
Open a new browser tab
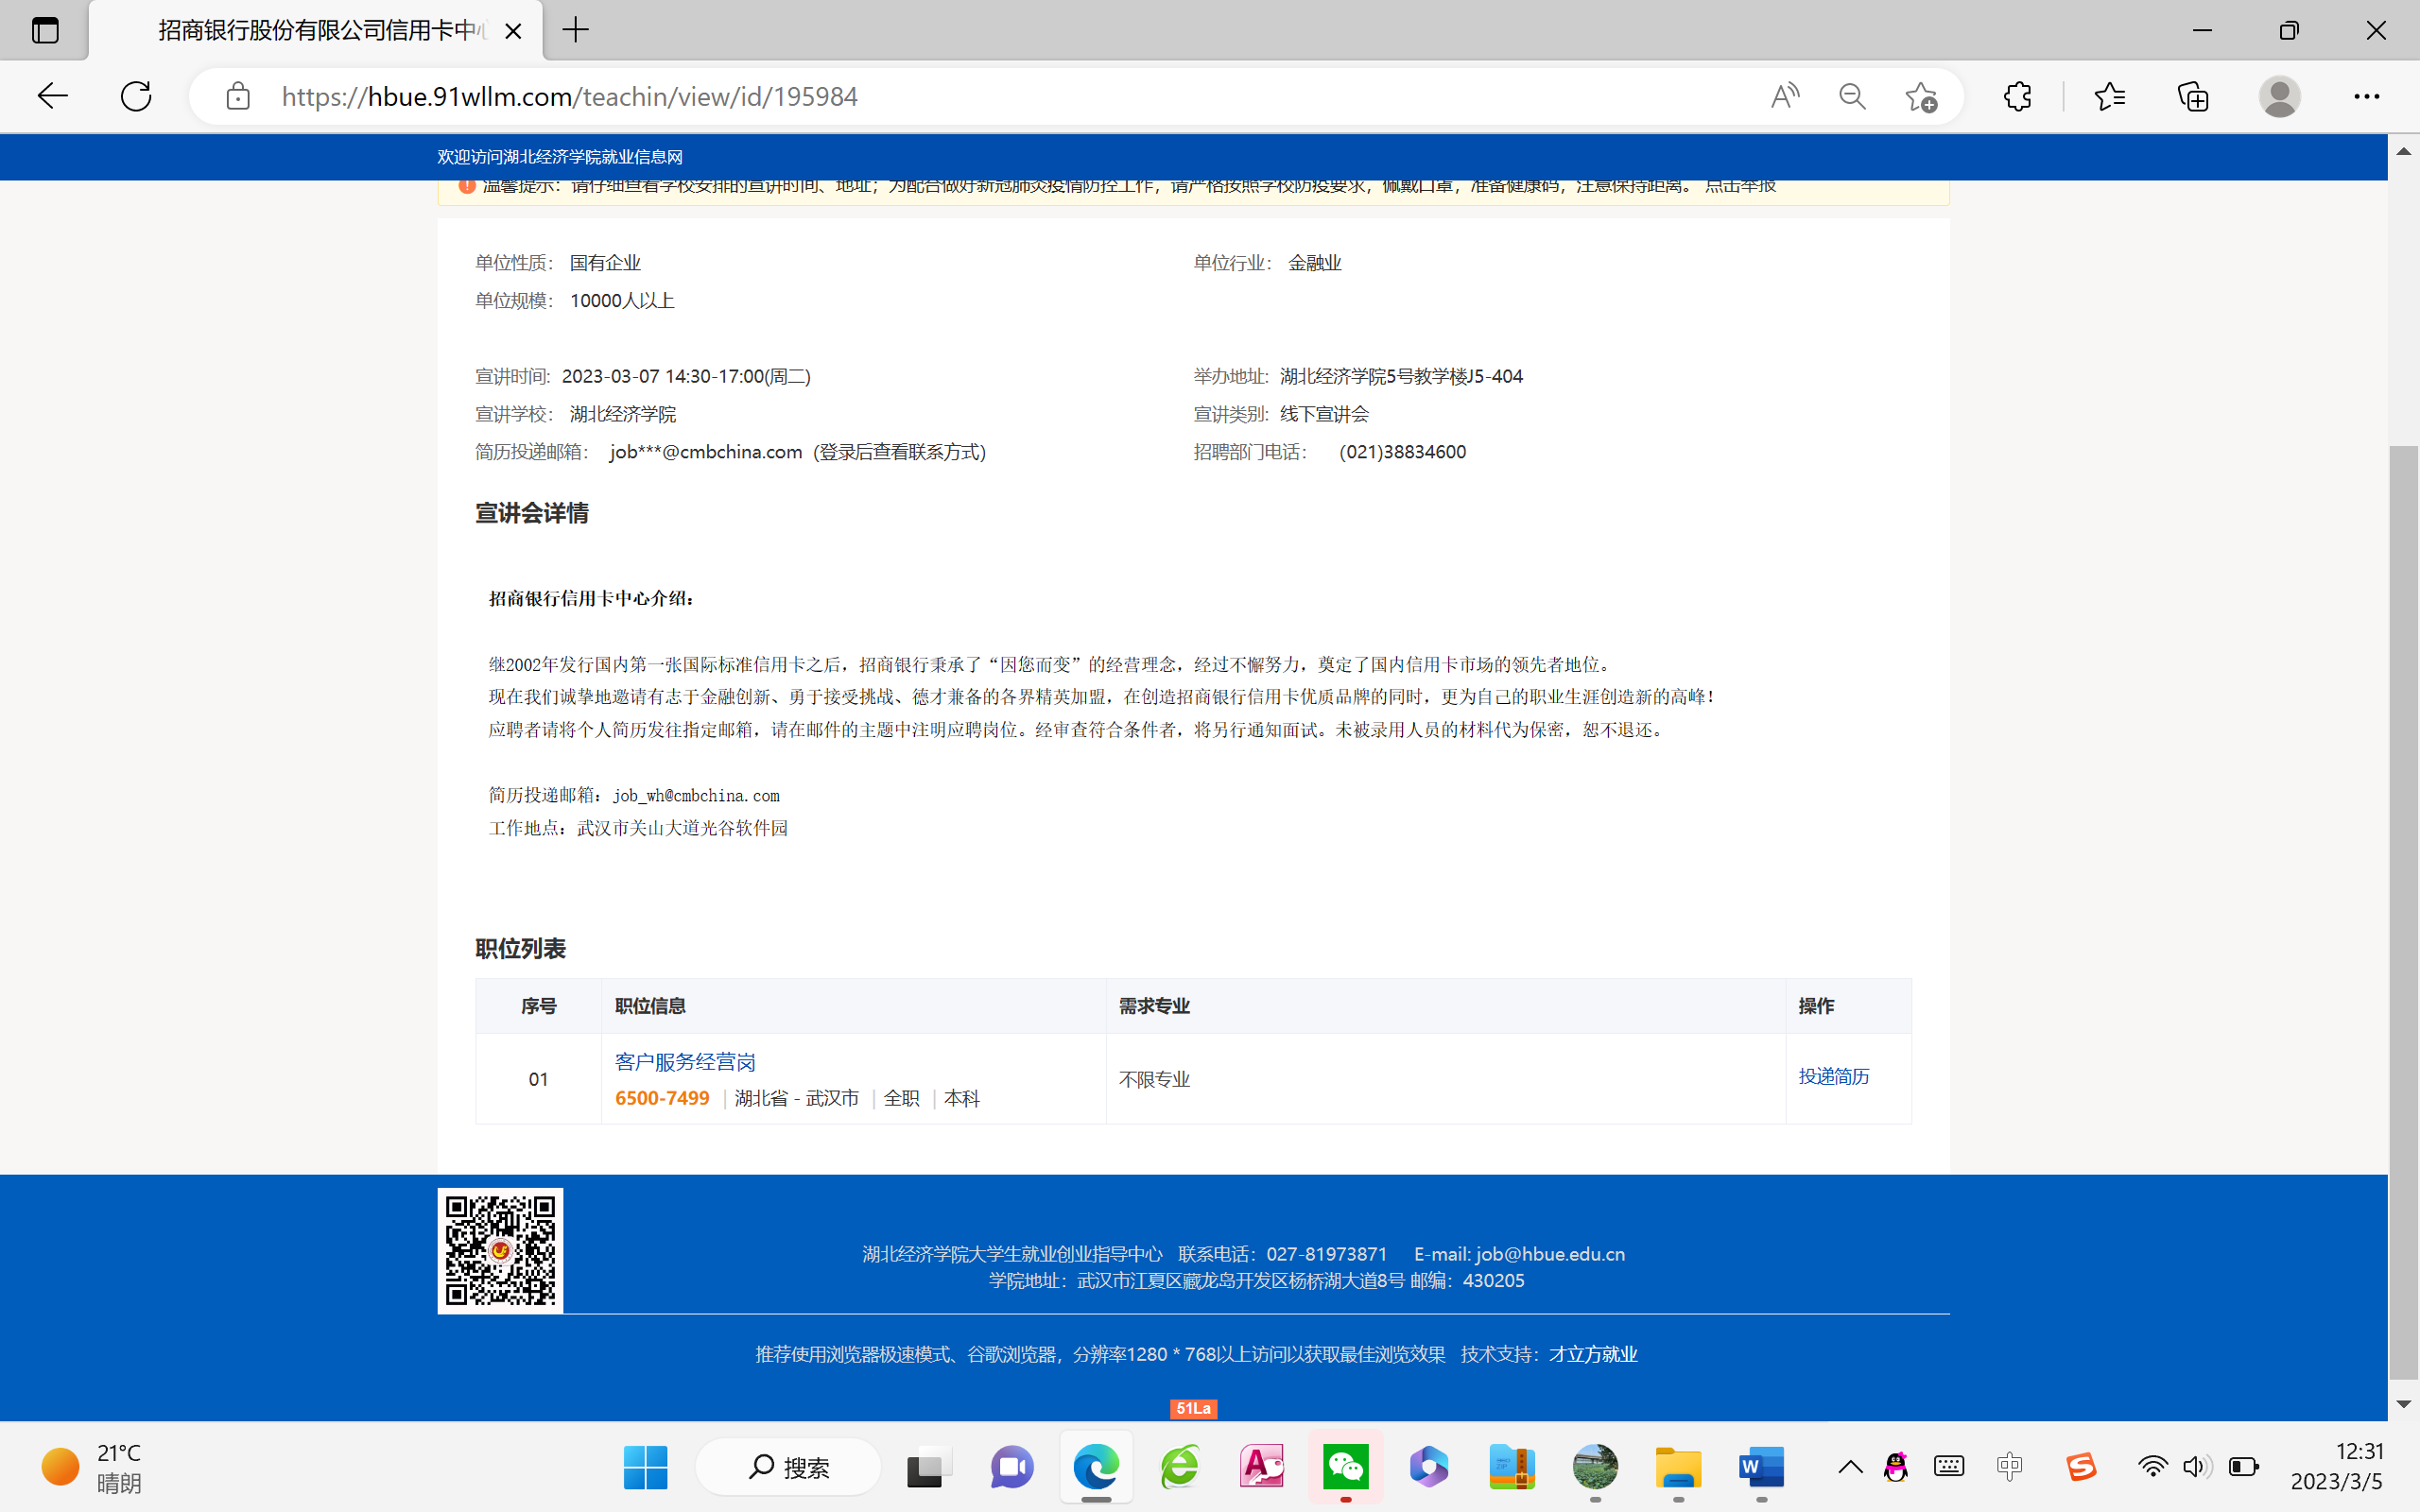coord(576,30)
